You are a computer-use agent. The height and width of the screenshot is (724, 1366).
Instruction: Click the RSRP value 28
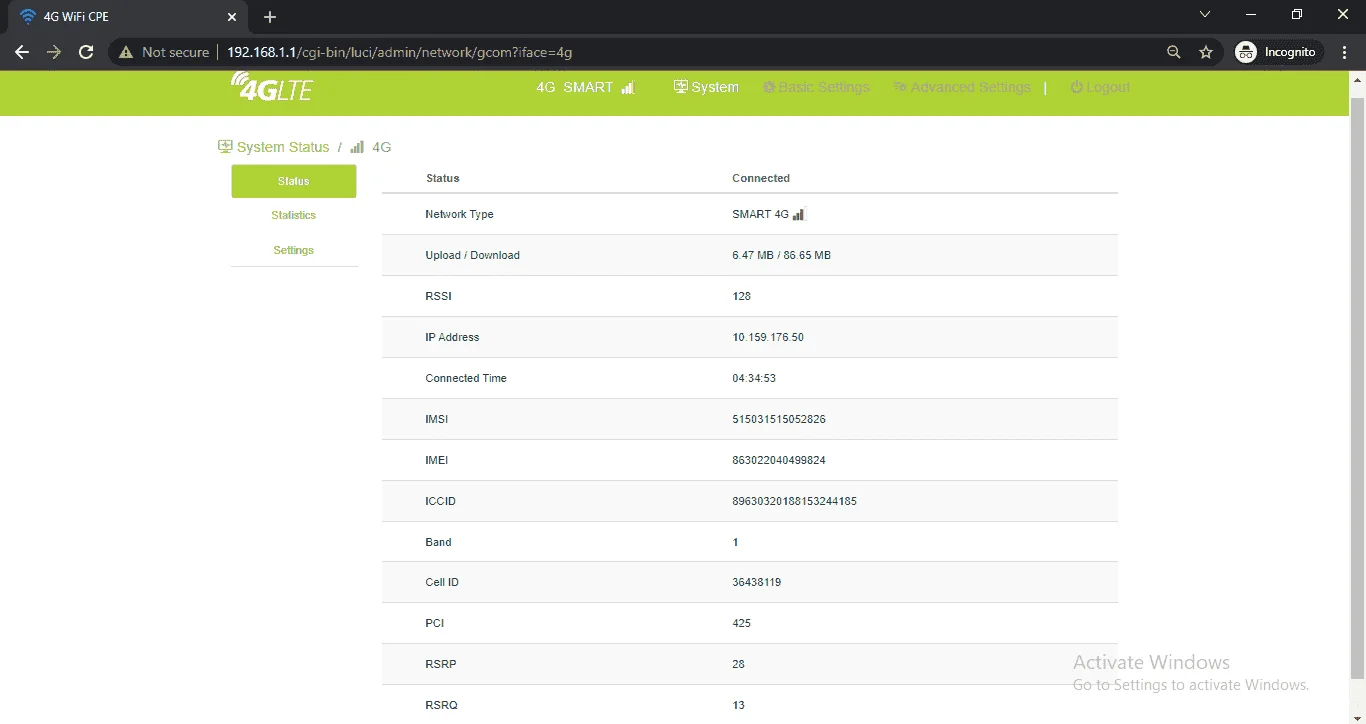pos(738,664)
